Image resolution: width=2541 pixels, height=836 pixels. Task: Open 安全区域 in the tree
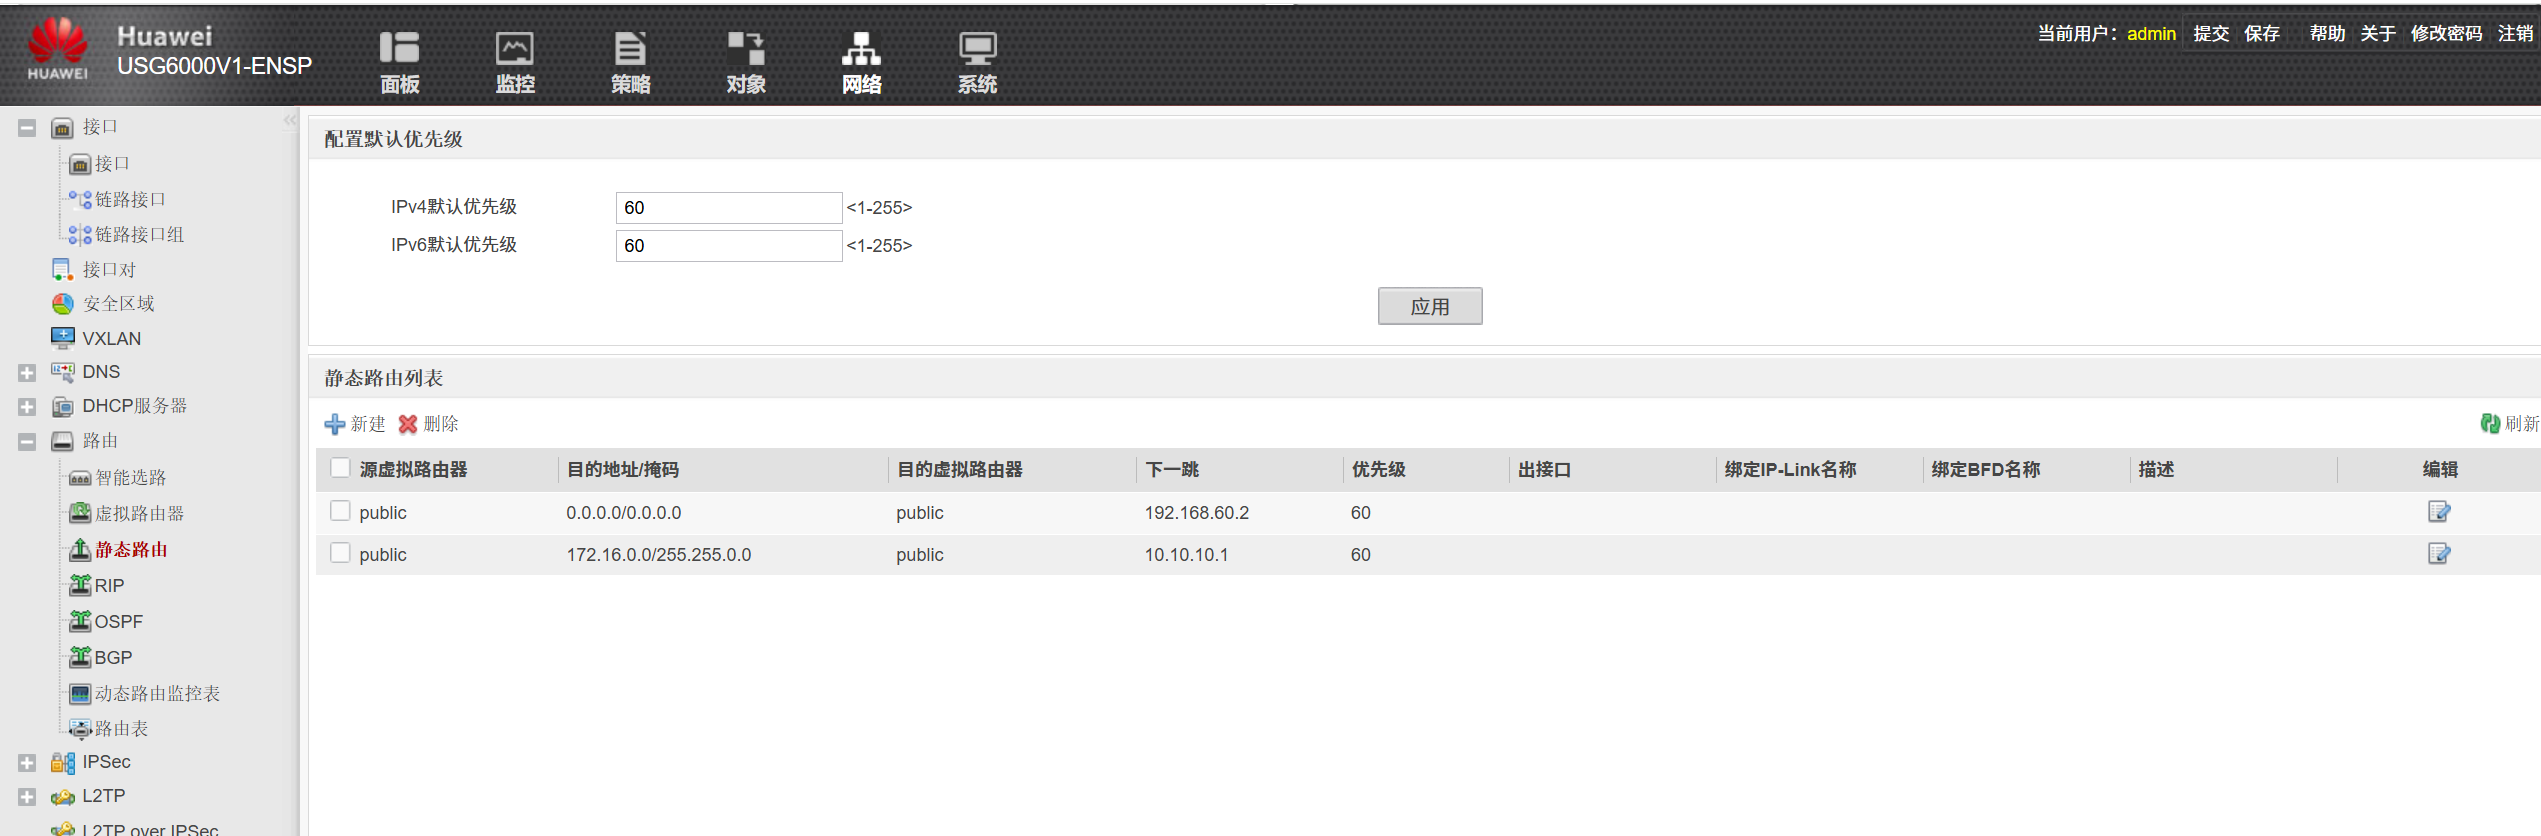click(118, 304)
